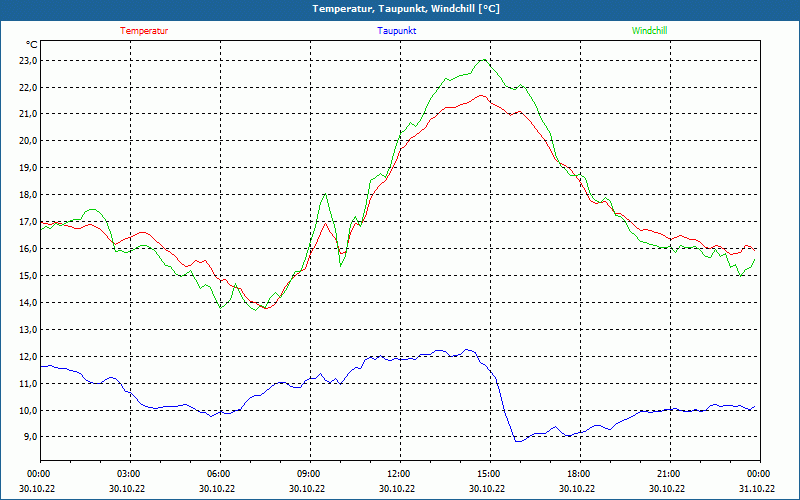Click the green Windchill legend label
This screenshot has height=500, width=800.
pyautogui.click(x=649, y=31)
